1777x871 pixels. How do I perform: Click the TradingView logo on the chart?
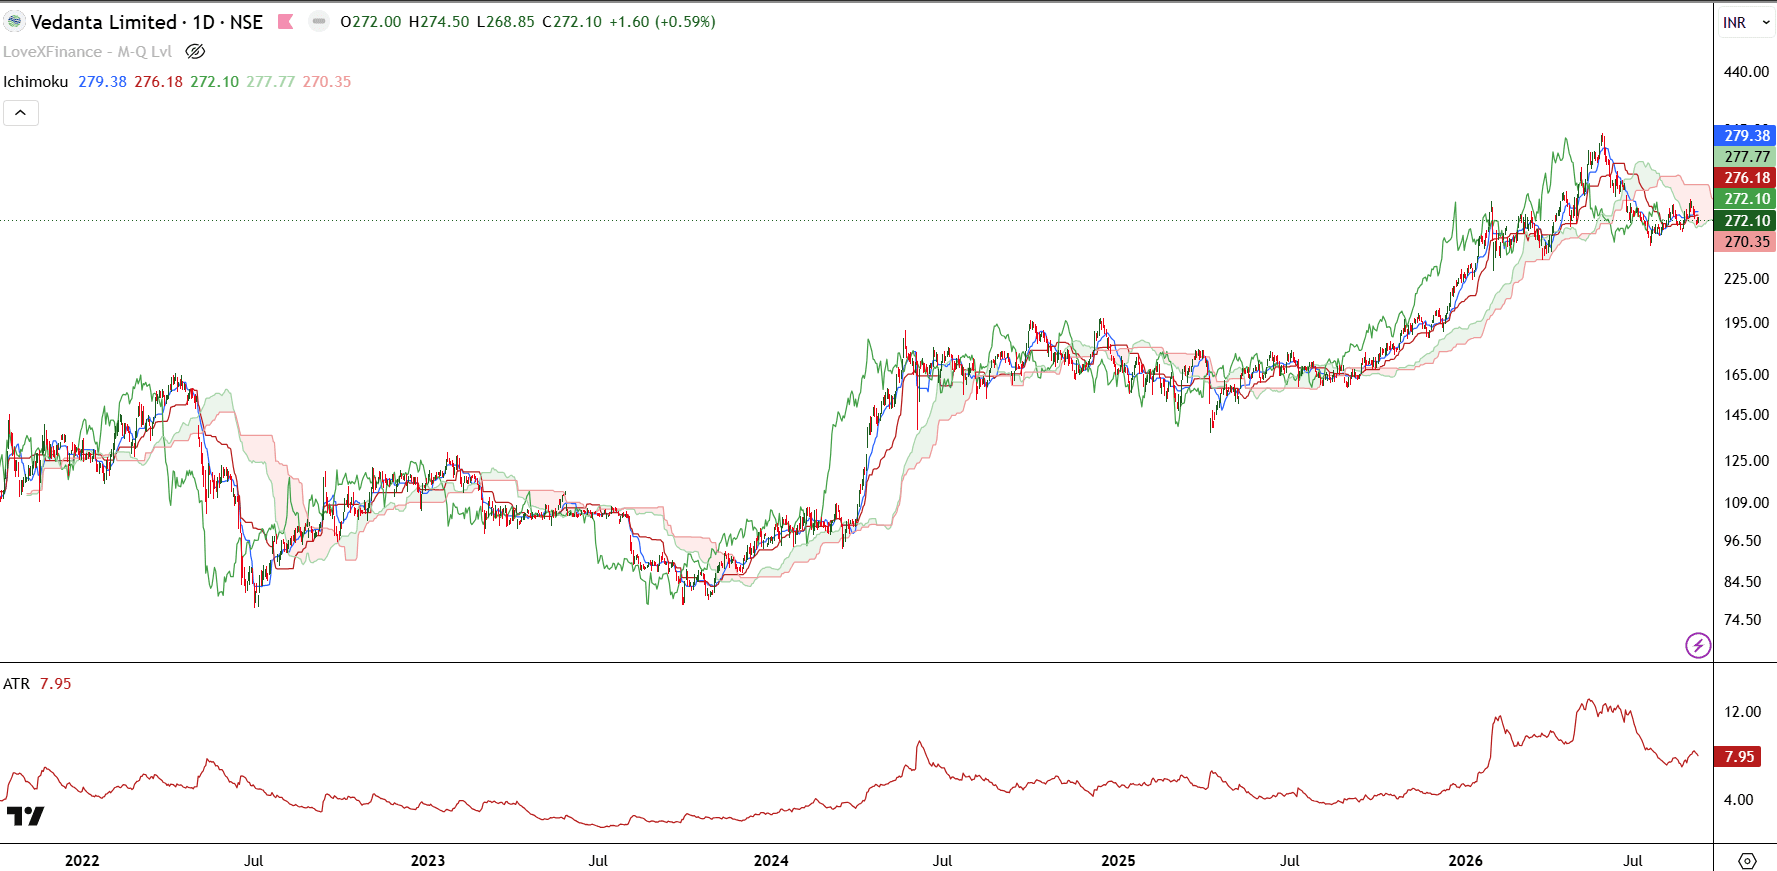click(25, 816)
